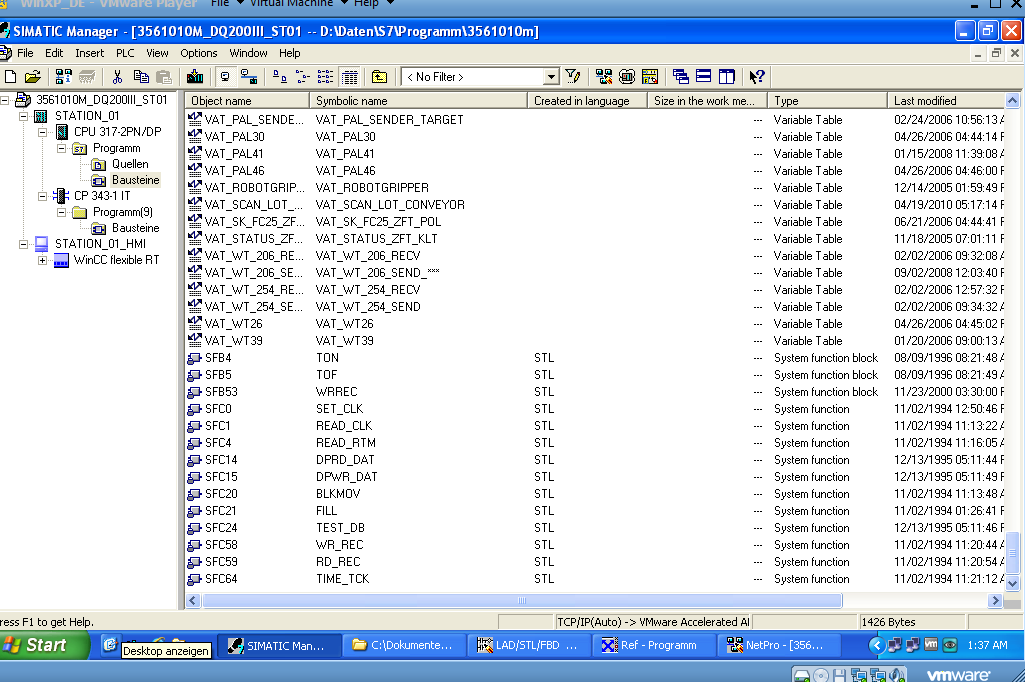The width and height of the screenshot is (1025, 682).
Task: Click the Open project folder icon
Action: click(x=33, y=77)
